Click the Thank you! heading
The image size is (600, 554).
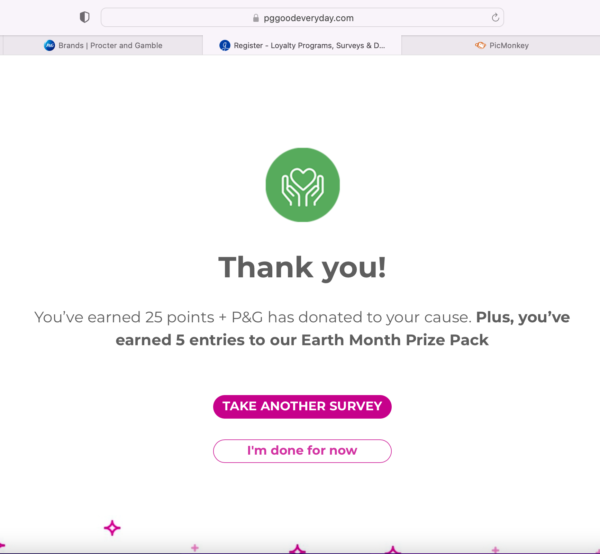[x=302, y=267]
